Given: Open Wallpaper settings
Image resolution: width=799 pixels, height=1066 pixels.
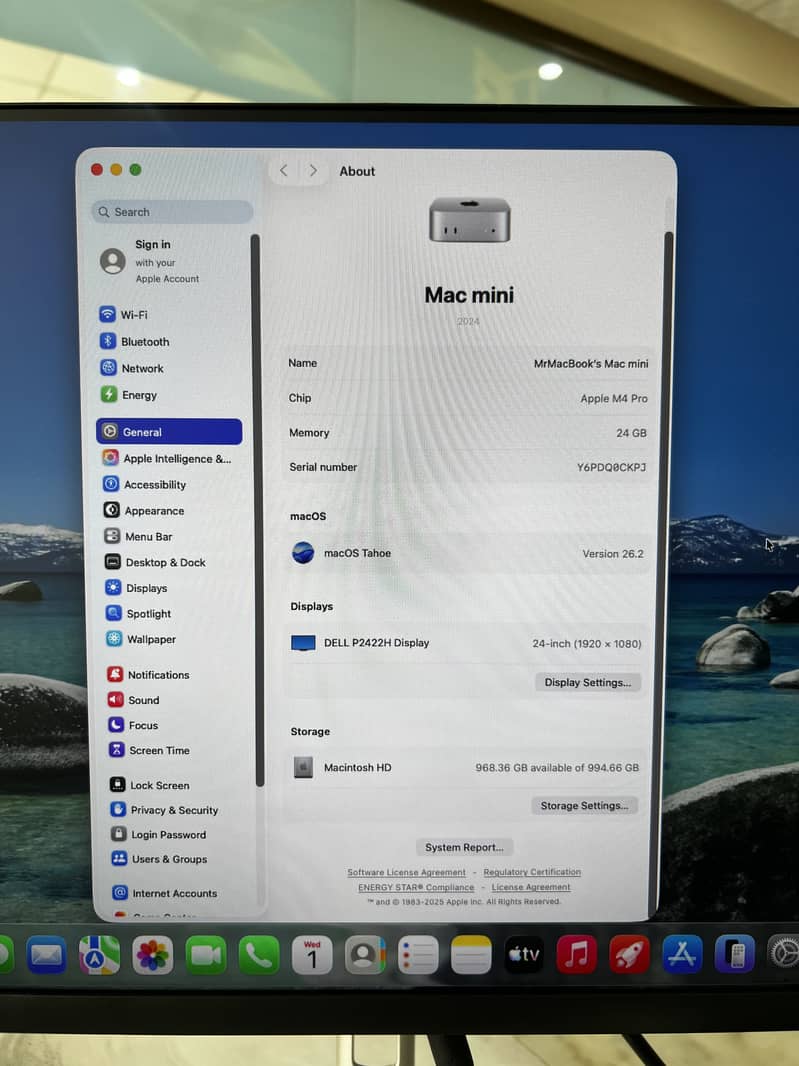Looking at the screenshot, I should tap(141, 639).
